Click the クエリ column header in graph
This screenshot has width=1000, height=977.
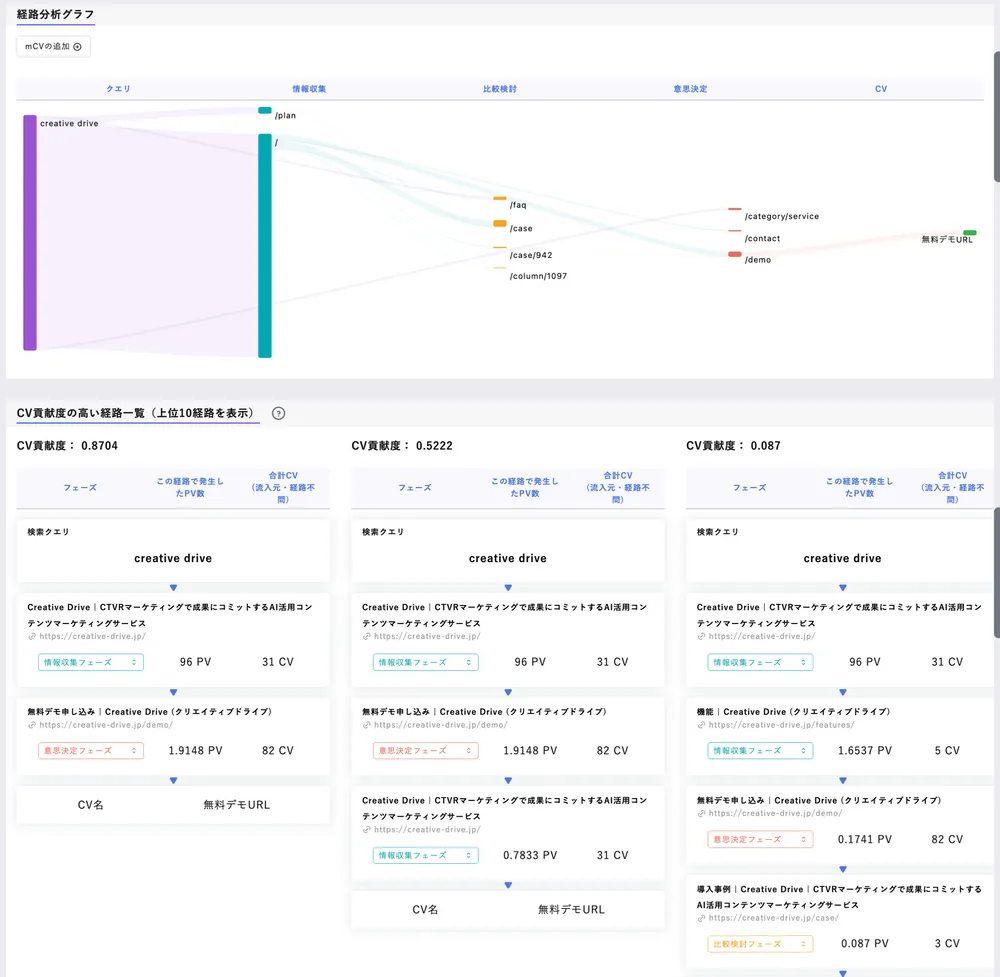[118, 89]
